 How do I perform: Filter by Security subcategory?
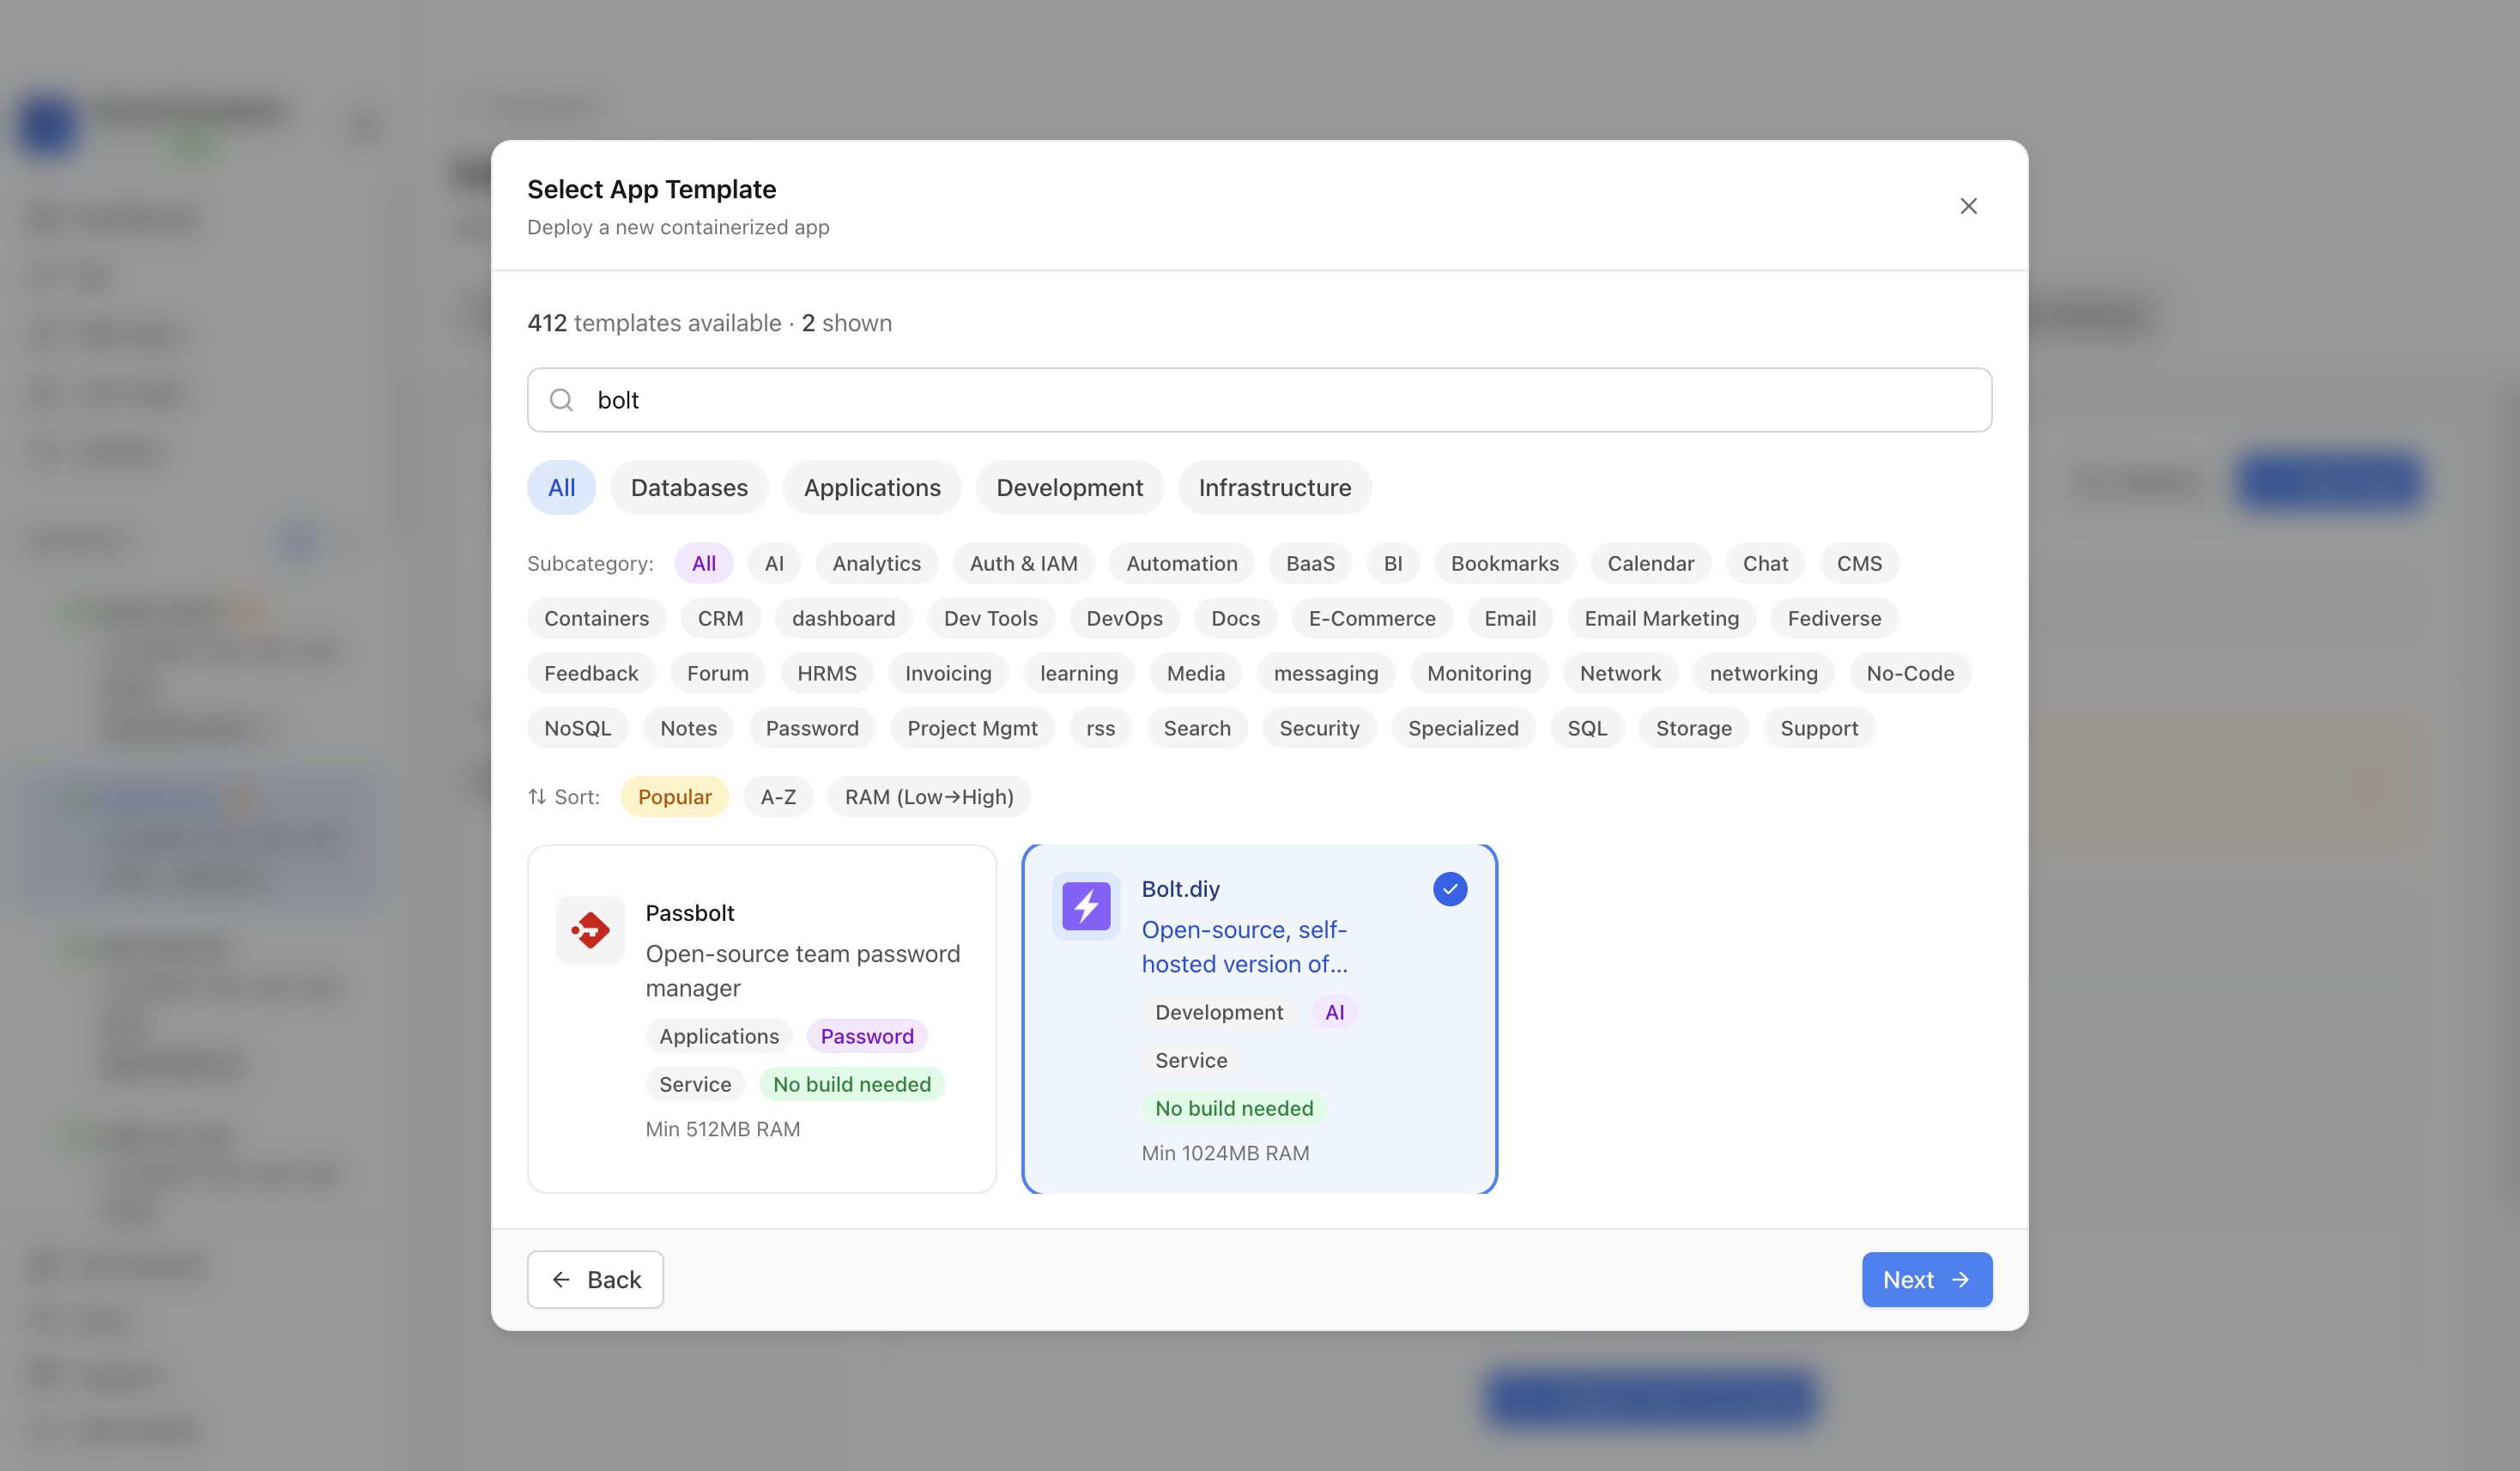click(x=1319, y=728)
